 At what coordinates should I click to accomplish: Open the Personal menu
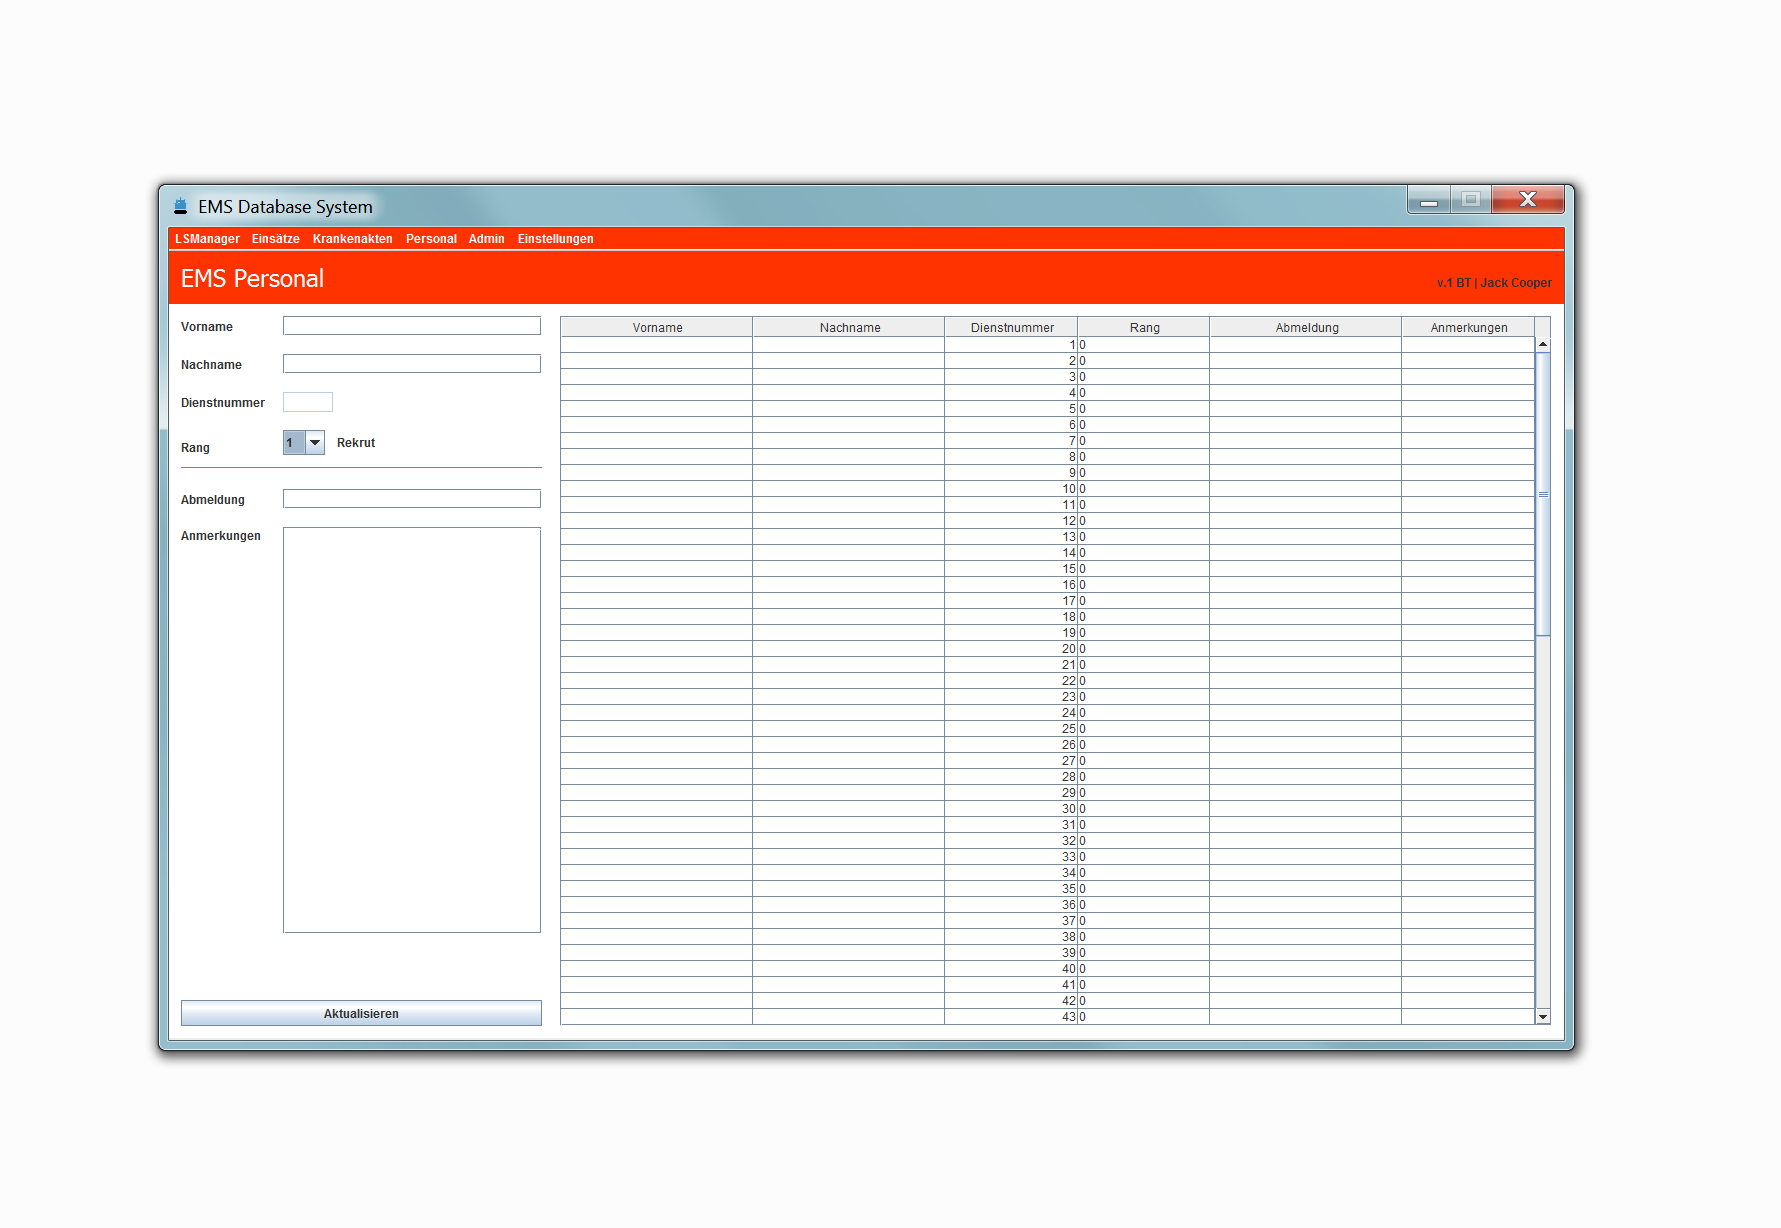point(431,239)
